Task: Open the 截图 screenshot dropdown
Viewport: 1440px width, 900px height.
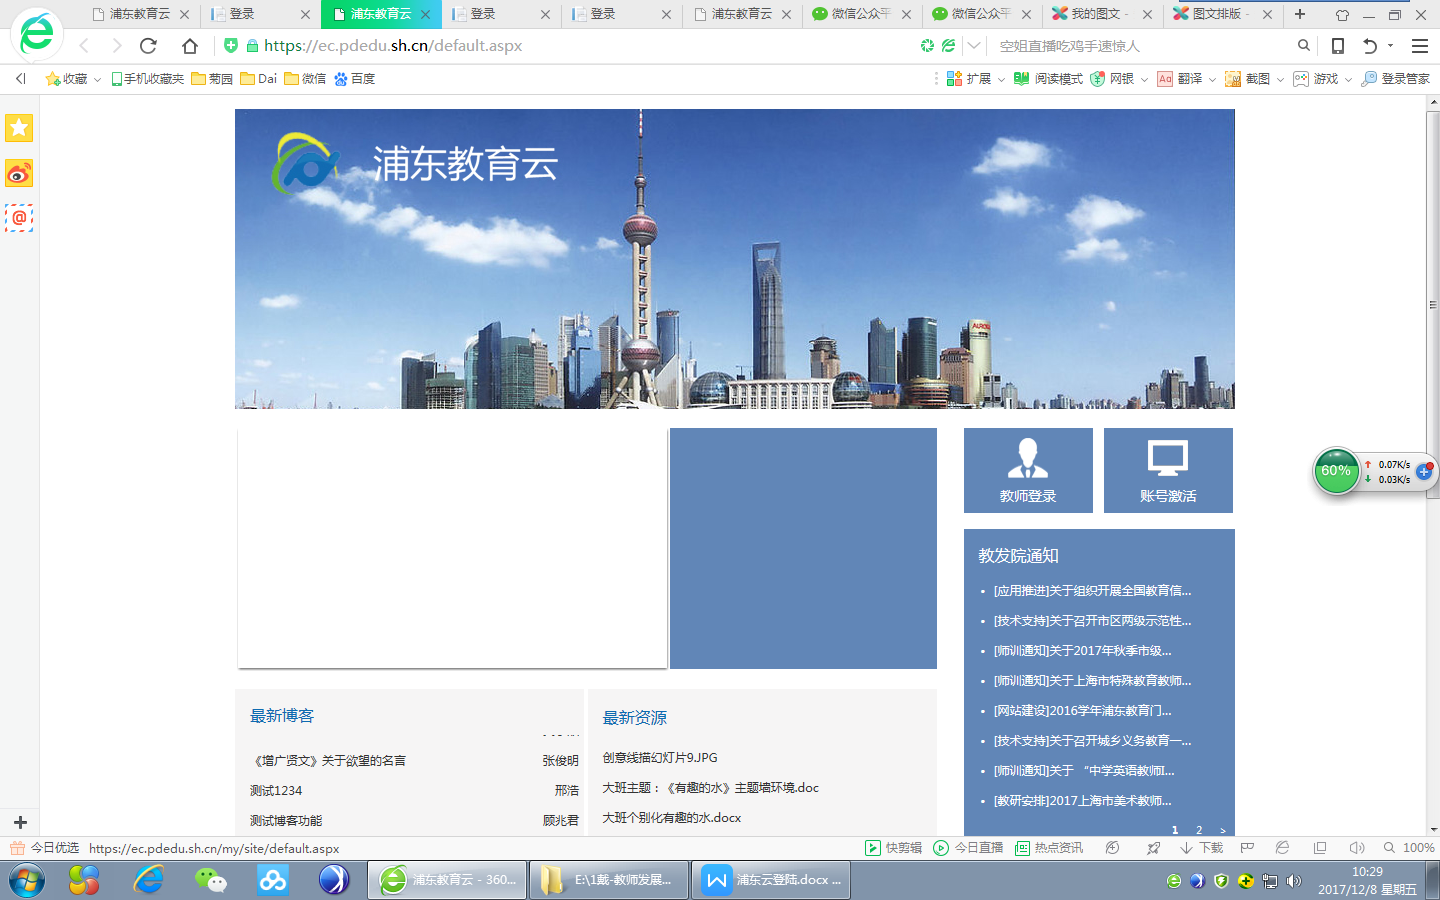Action: pyautogui.click(x=1280, y=80)
